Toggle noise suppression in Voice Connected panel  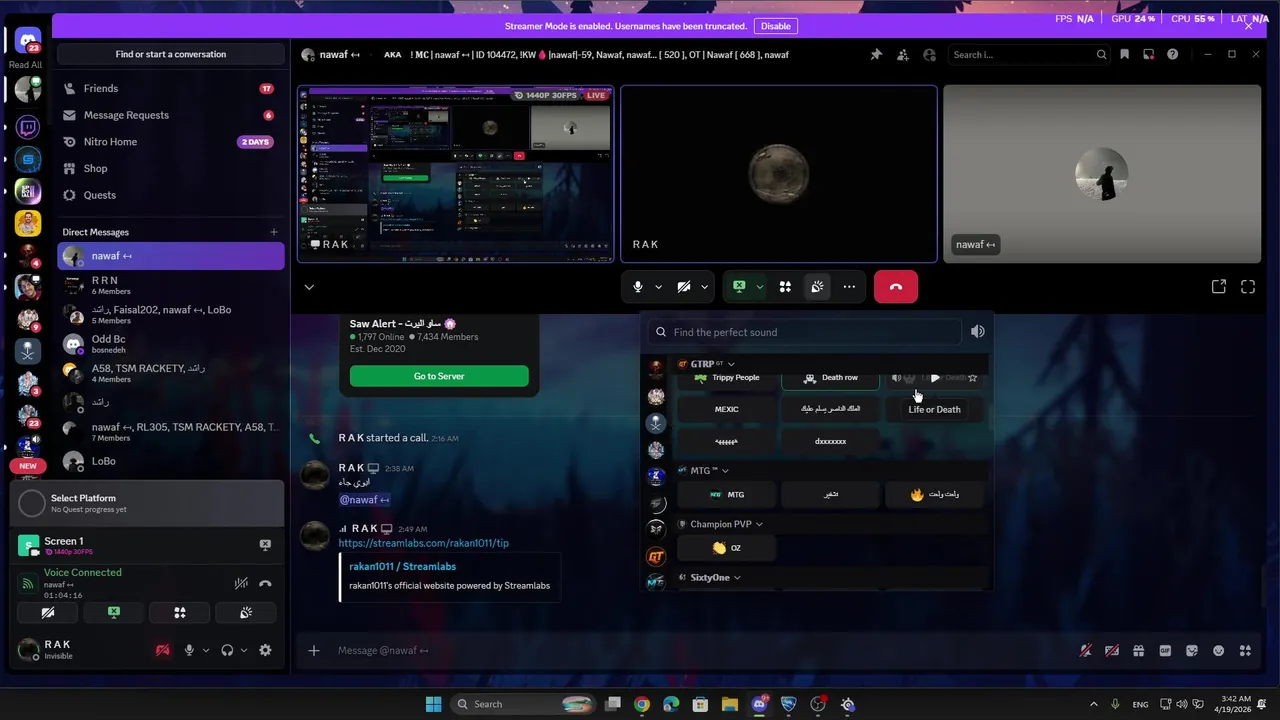point(241,584)
